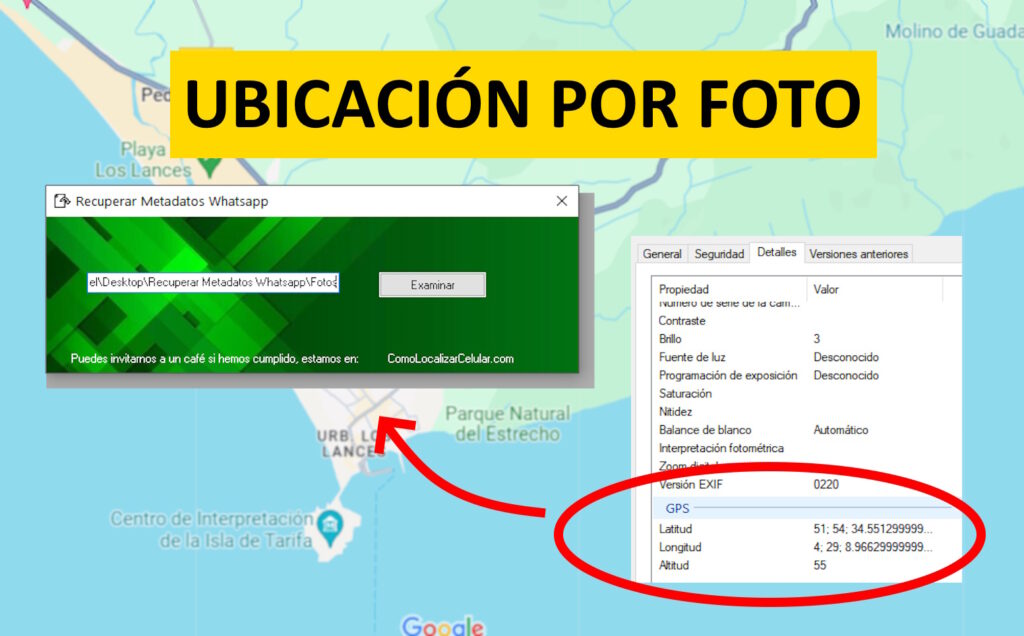Click the Valor column header

[x=826, y=289]
